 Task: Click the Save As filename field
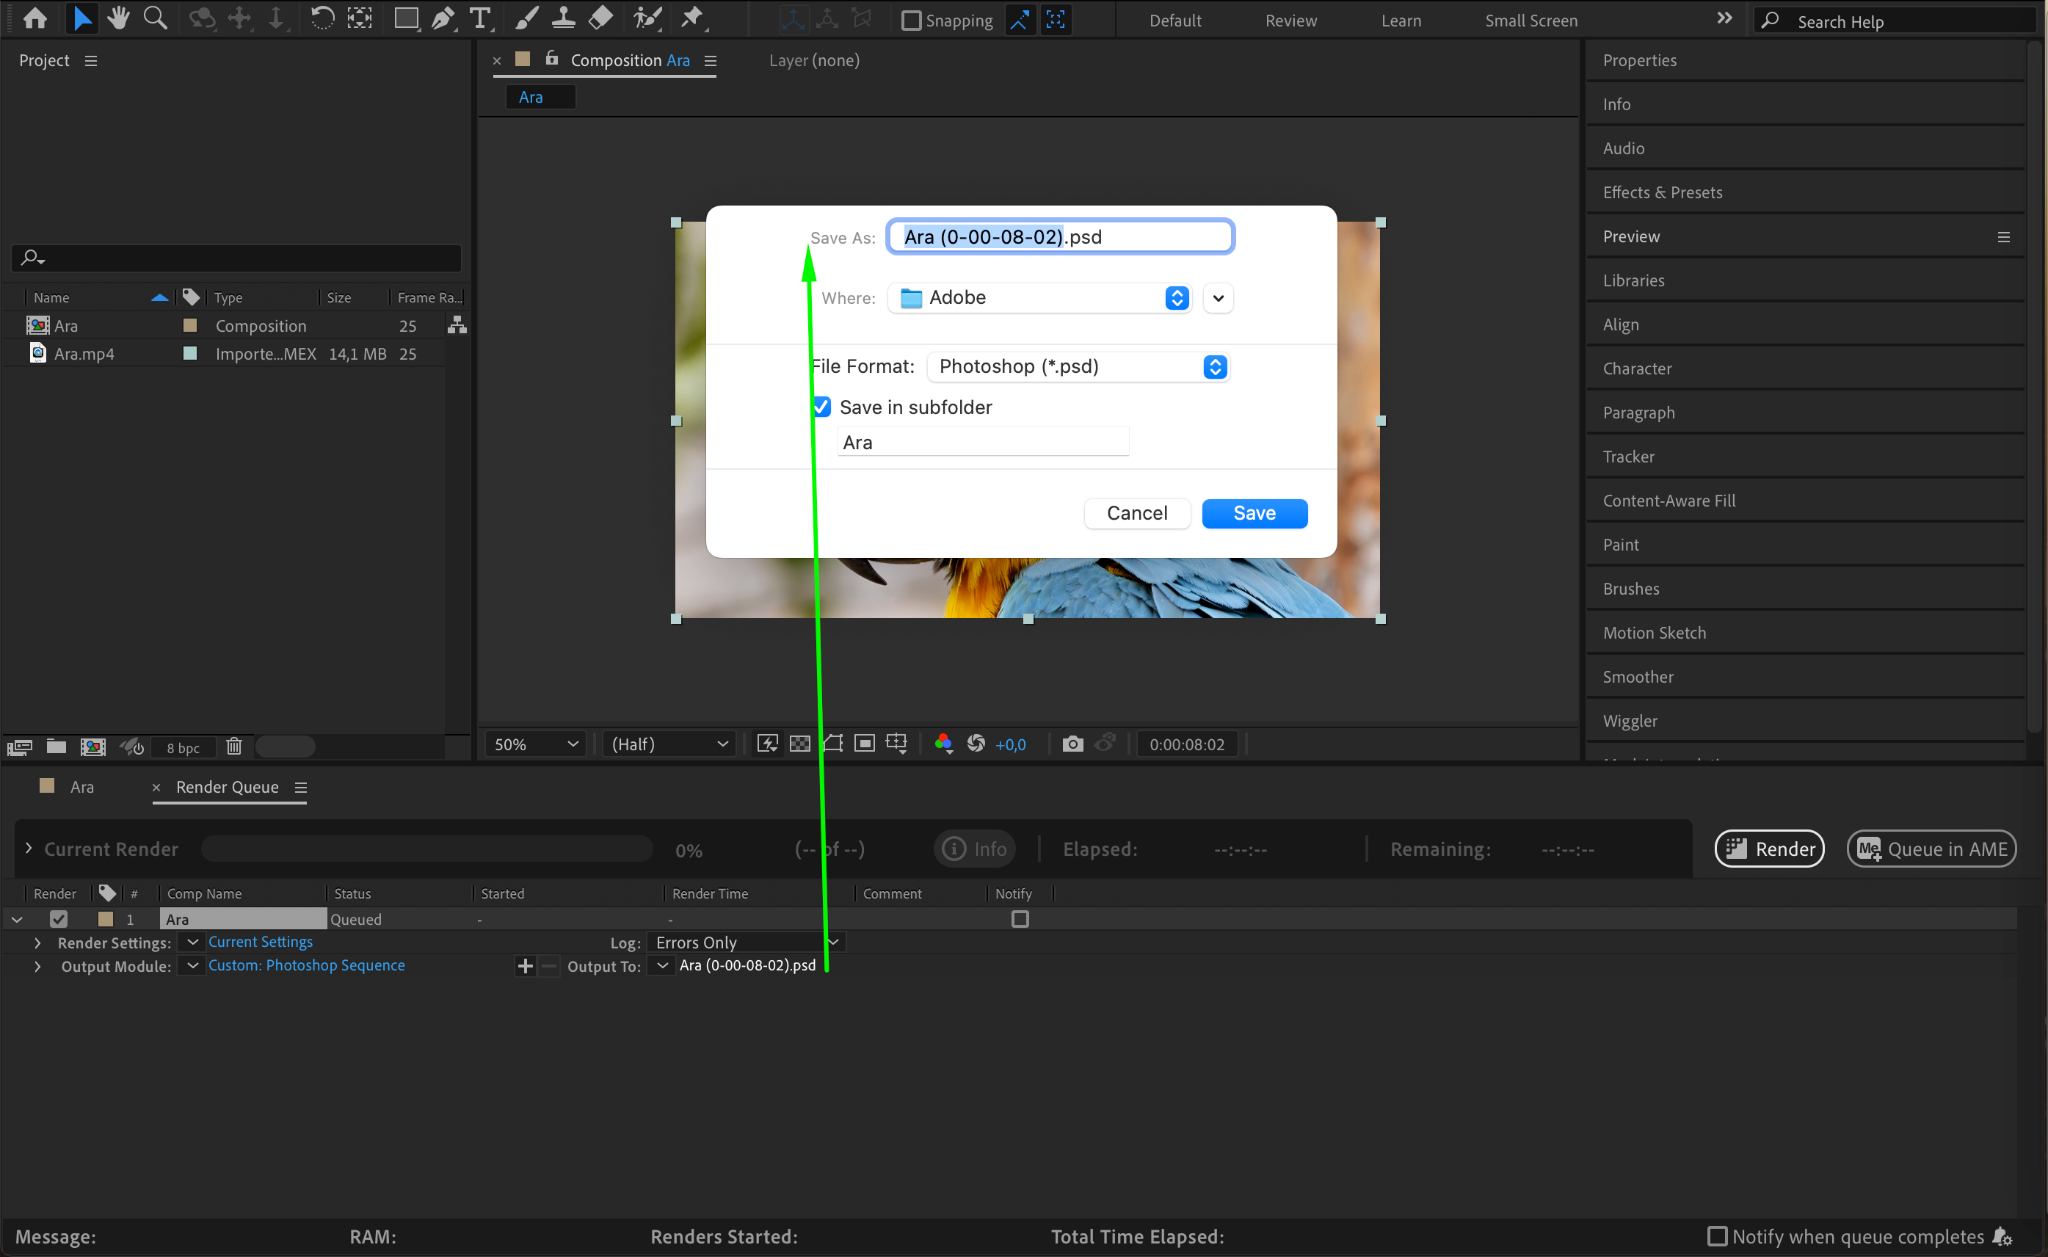[x=1060, y=237]
